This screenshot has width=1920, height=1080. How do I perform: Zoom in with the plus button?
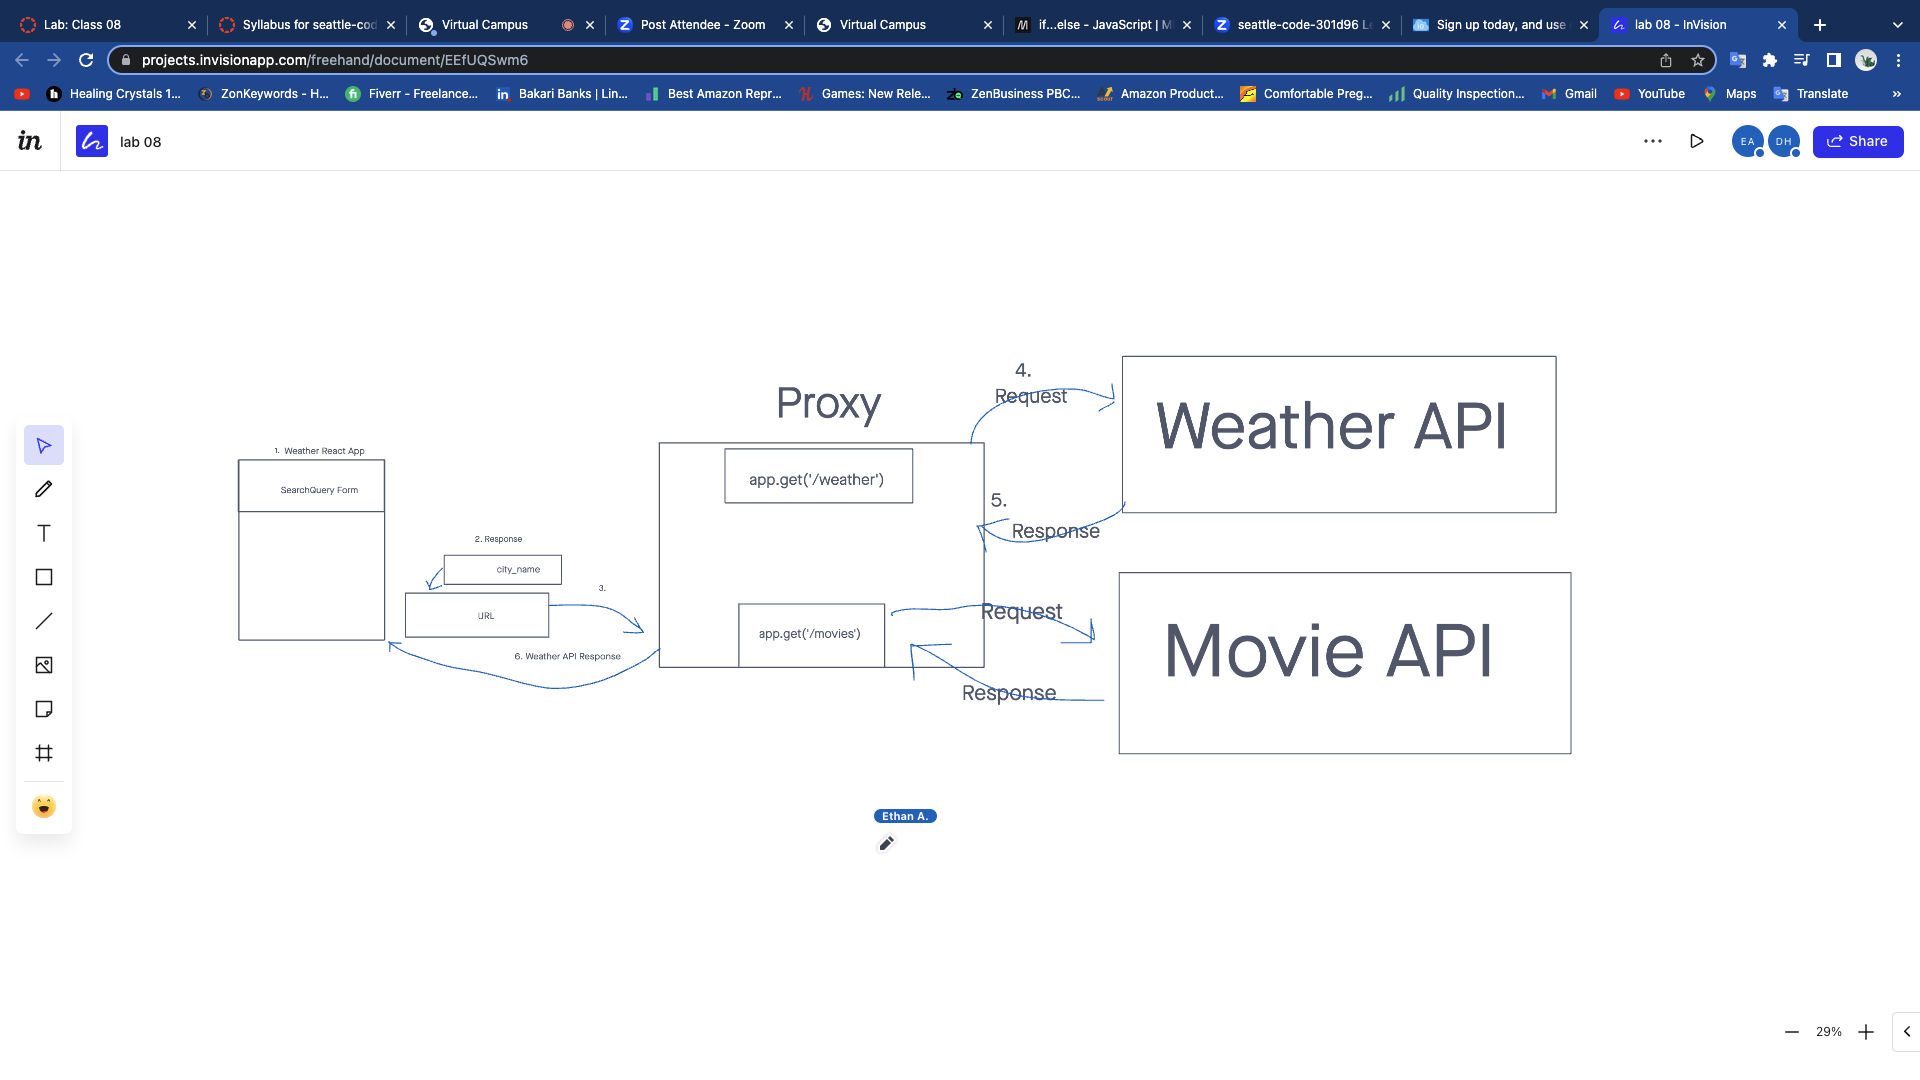pyautogui.click(x=1866, y=1032)
